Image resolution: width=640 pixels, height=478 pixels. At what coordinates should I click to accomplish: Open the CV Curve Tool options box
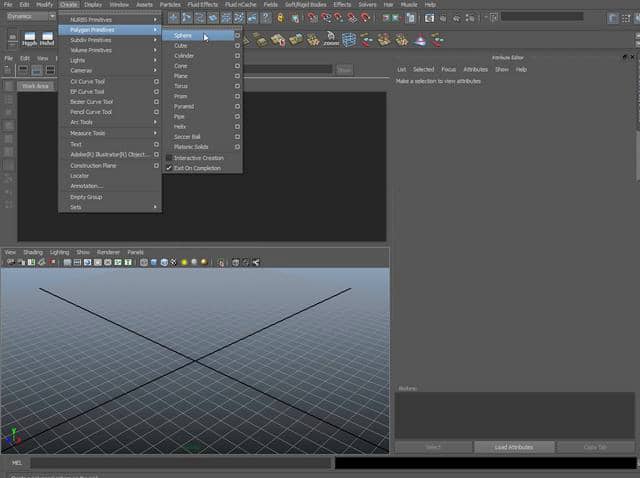pos(157,81)
